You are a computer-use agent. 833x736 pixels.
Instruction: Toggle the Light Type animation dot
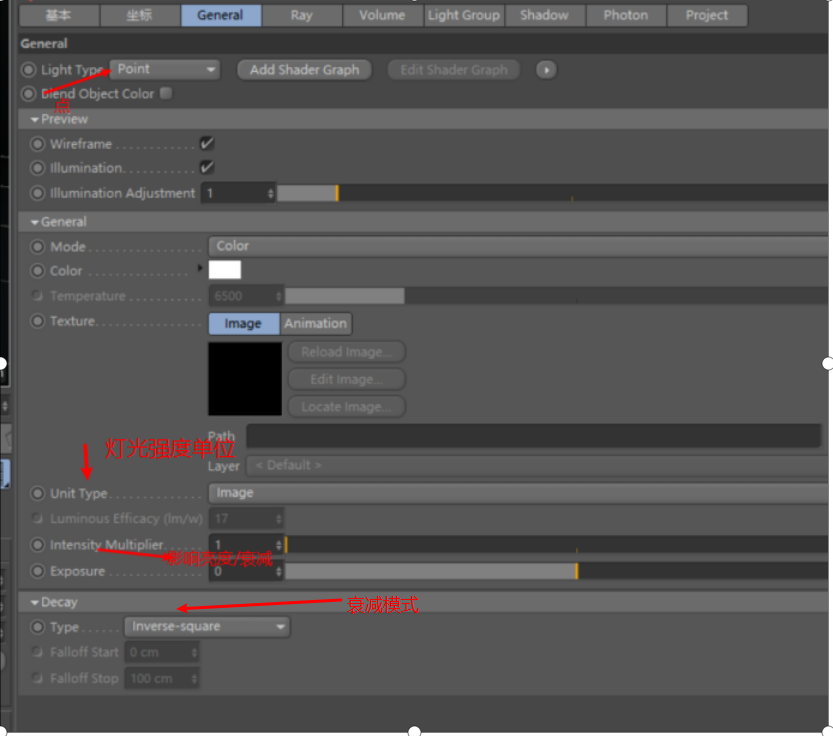click(x=29, y=70)
